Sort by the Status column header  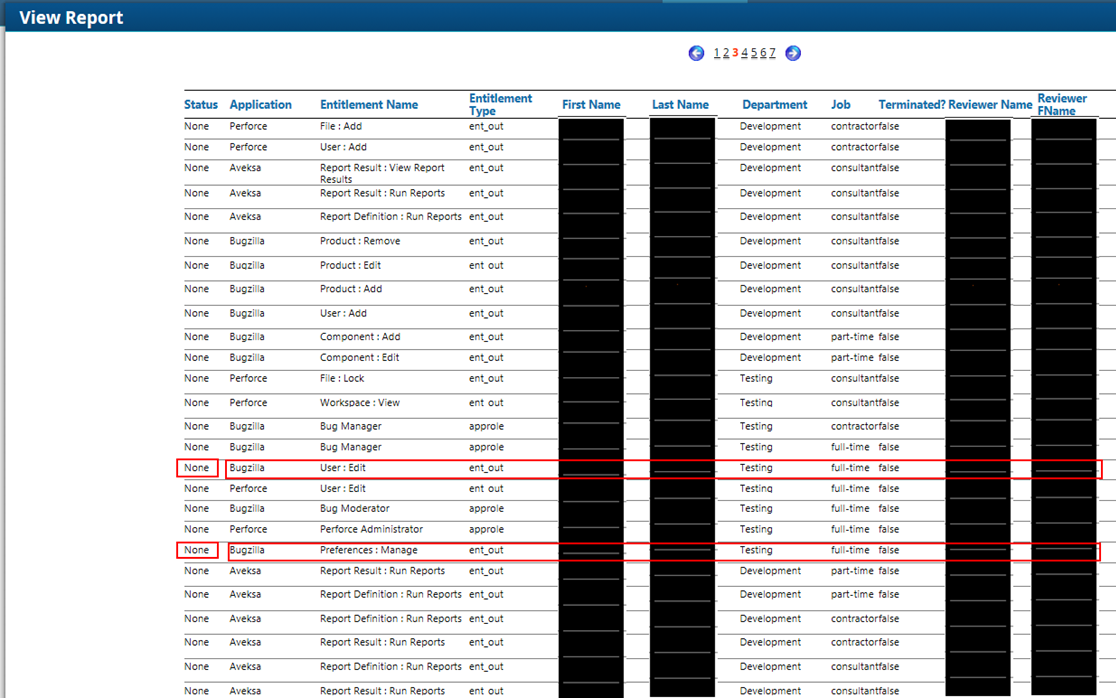click(x=200, y=105)
